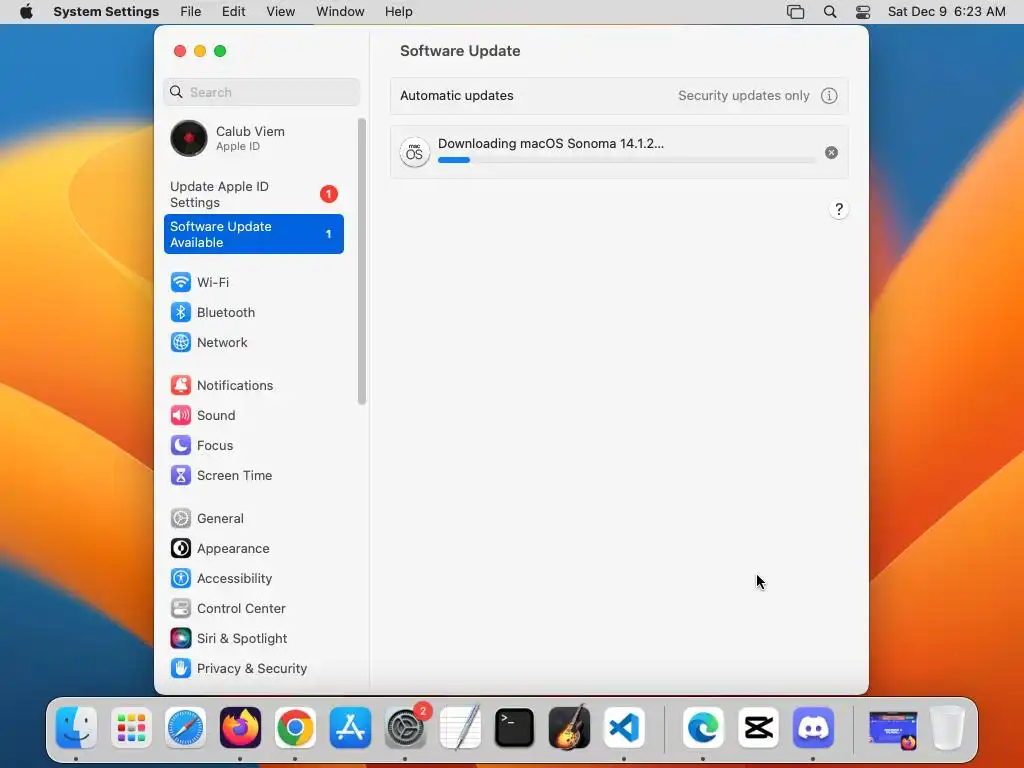Screen dimensions: 1024x768
Task: Open the Apple menu
Action: (x=26, y=12)
